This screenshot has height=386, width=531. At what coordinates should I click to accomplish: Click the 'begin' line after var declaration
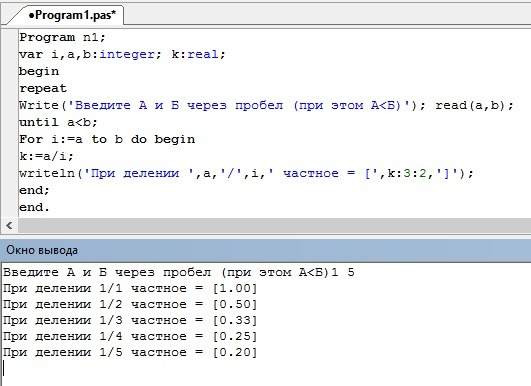pyautogui.click(x=39, y=71)
